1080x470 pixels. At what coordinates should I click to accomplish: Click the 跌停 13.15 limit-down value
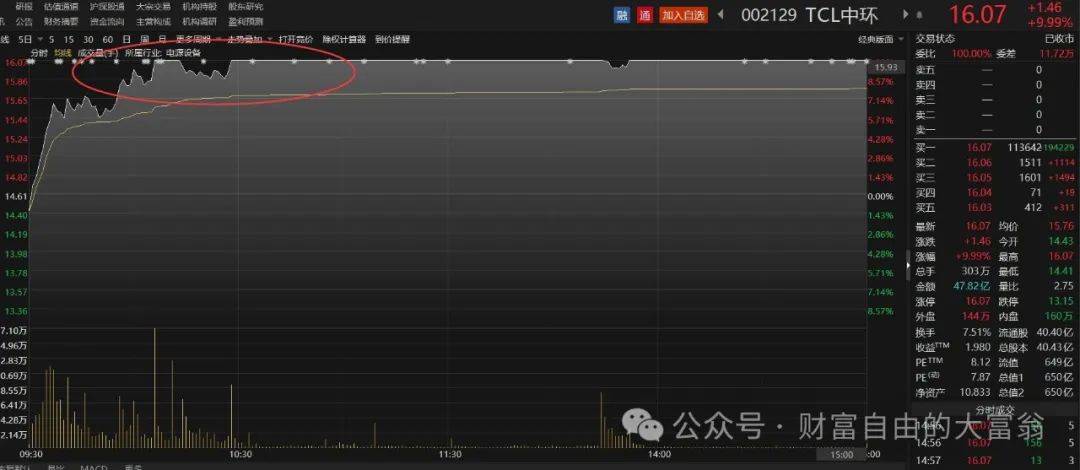tap(1060, 302)
